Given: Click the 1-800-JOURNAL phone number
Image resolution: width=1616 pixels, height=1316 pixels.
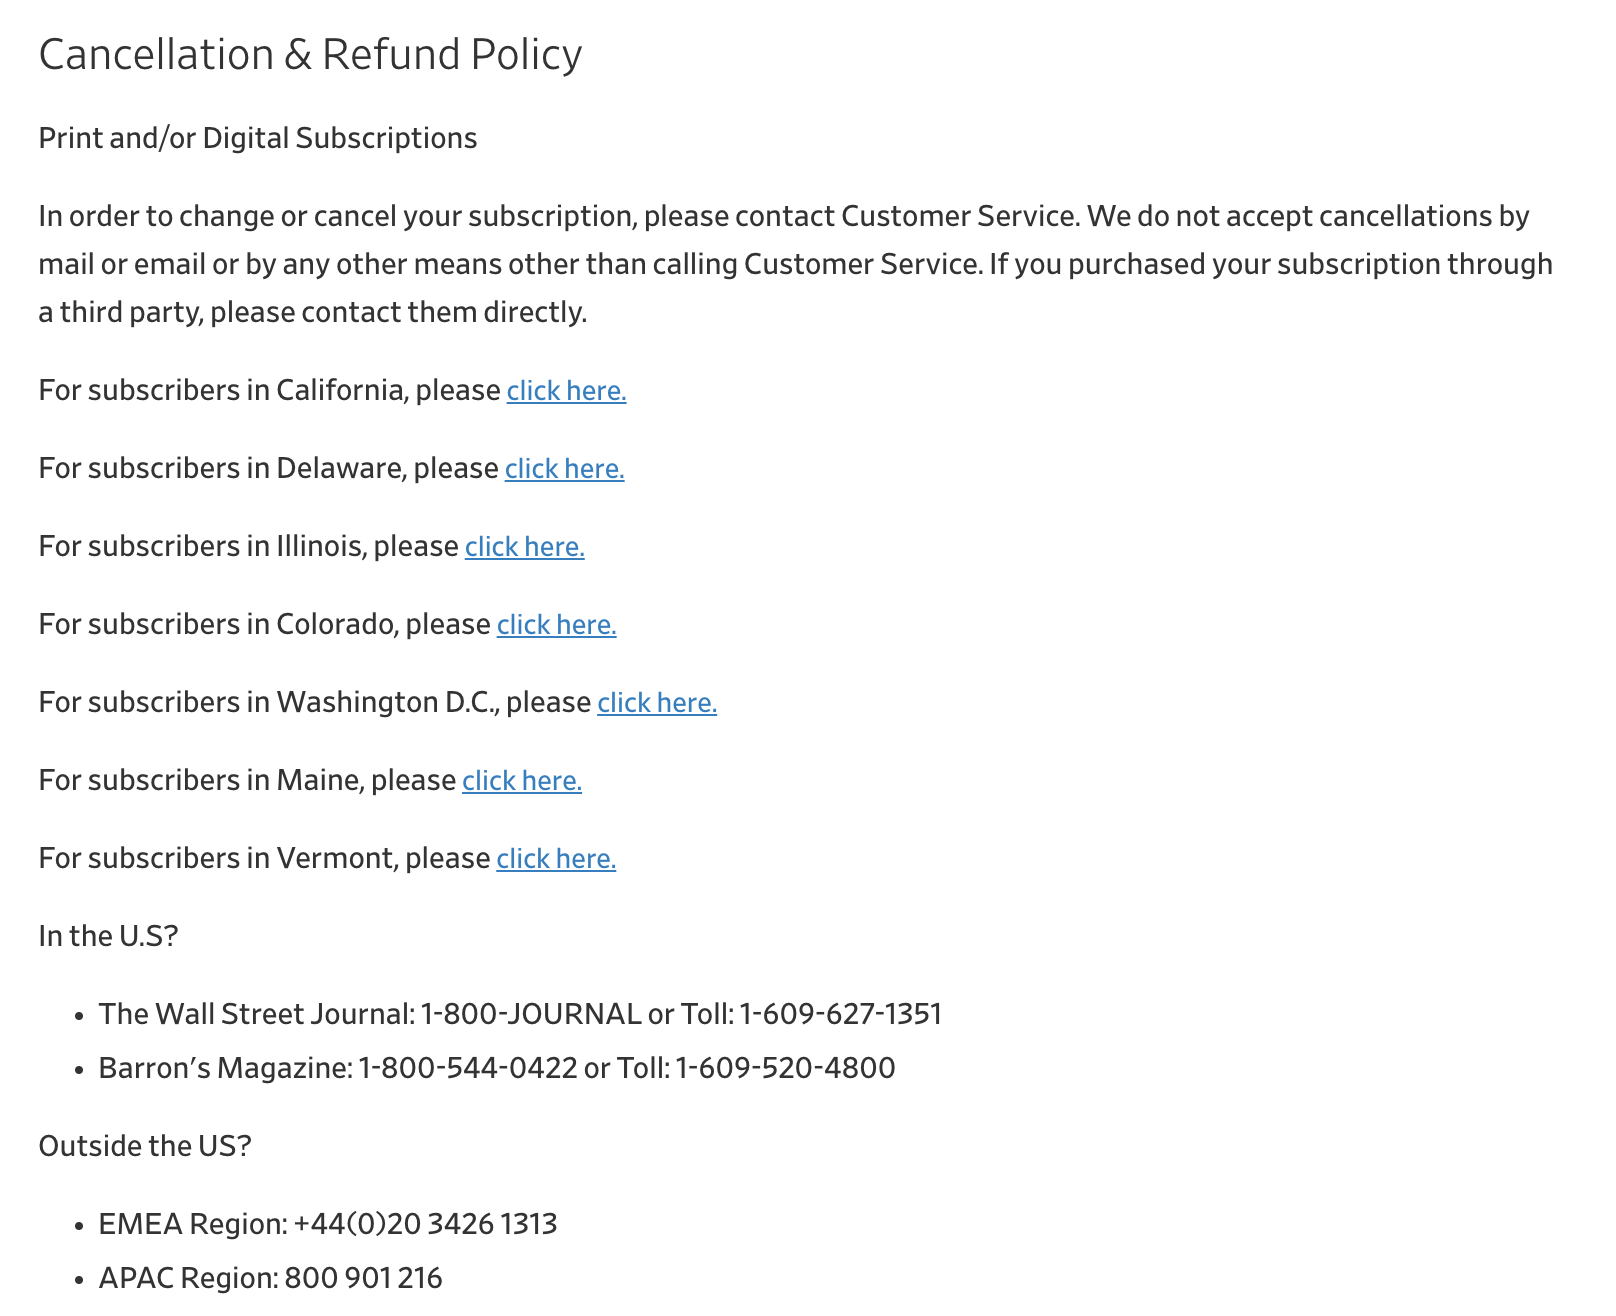Looking at the screenshot, I should [x=531, y=1014].
